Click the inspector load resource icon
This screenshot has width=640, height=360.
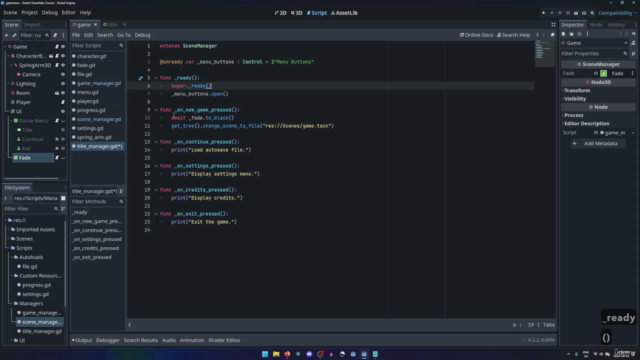coord(571,34)
